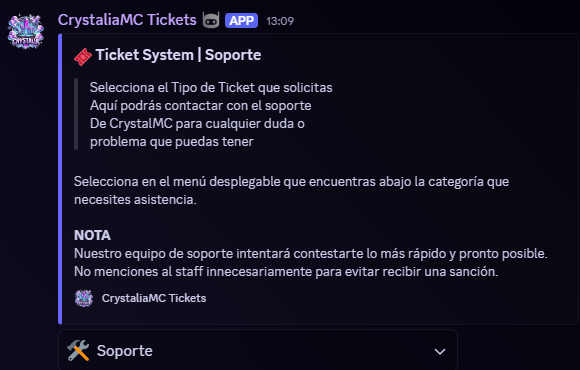The image size is (580, 370).
Task: Click the CrystaliaMC Tickets footer text
Action: click(154, 298)
